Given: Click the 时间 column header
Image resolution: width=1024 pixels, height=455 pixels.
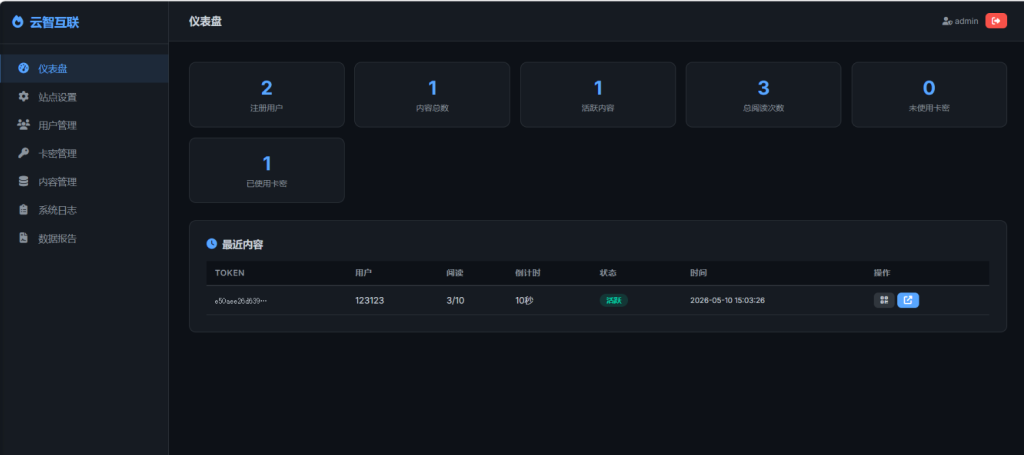Looking at the screenshot, I should tap(698, 273).
